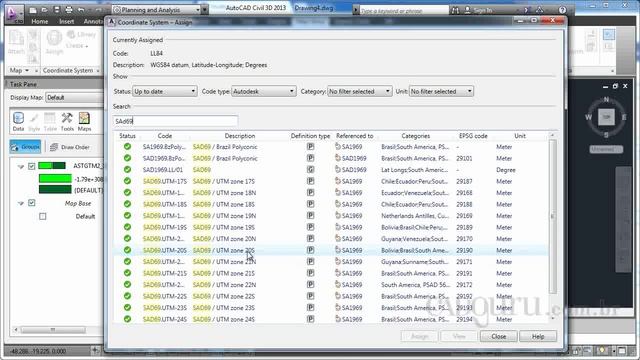This screenshot has height=360, width=640.
Task: Click the Library icon in Coordinate System panel
Action: coord(81,35)
